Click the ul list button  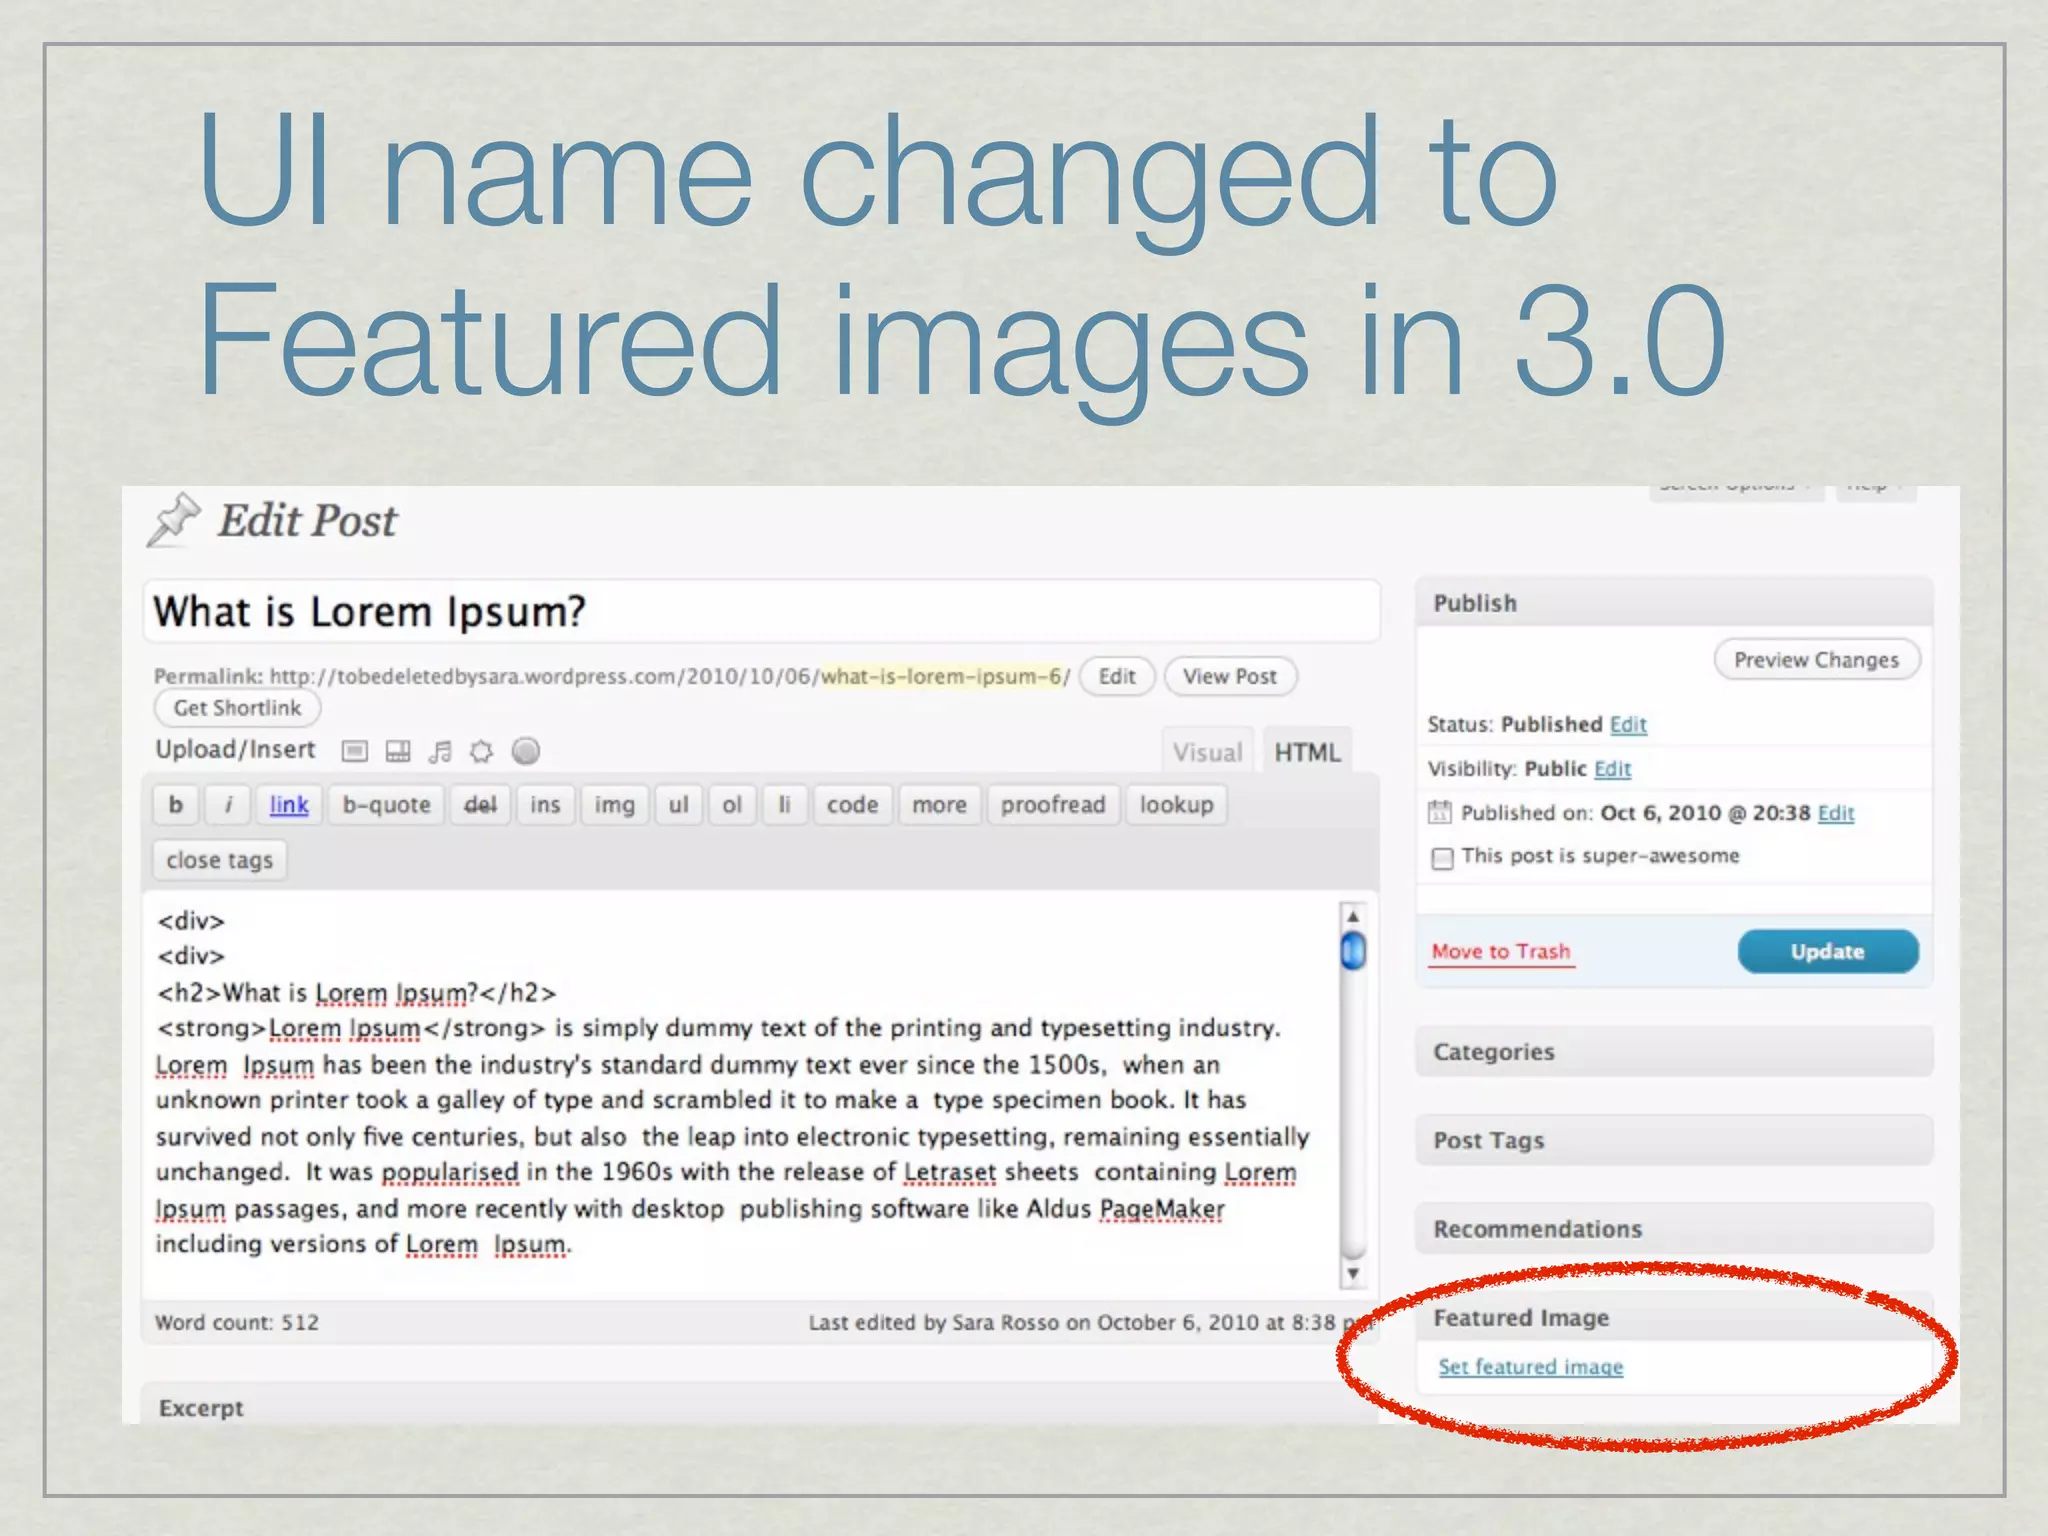coord(679,805)
